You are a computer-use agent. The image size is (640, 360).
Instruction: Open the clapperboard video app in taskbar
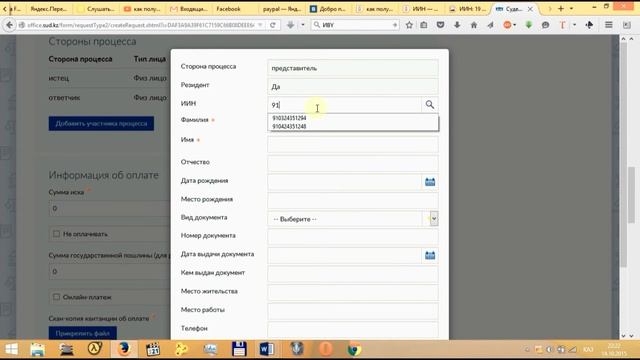[153, 349]
